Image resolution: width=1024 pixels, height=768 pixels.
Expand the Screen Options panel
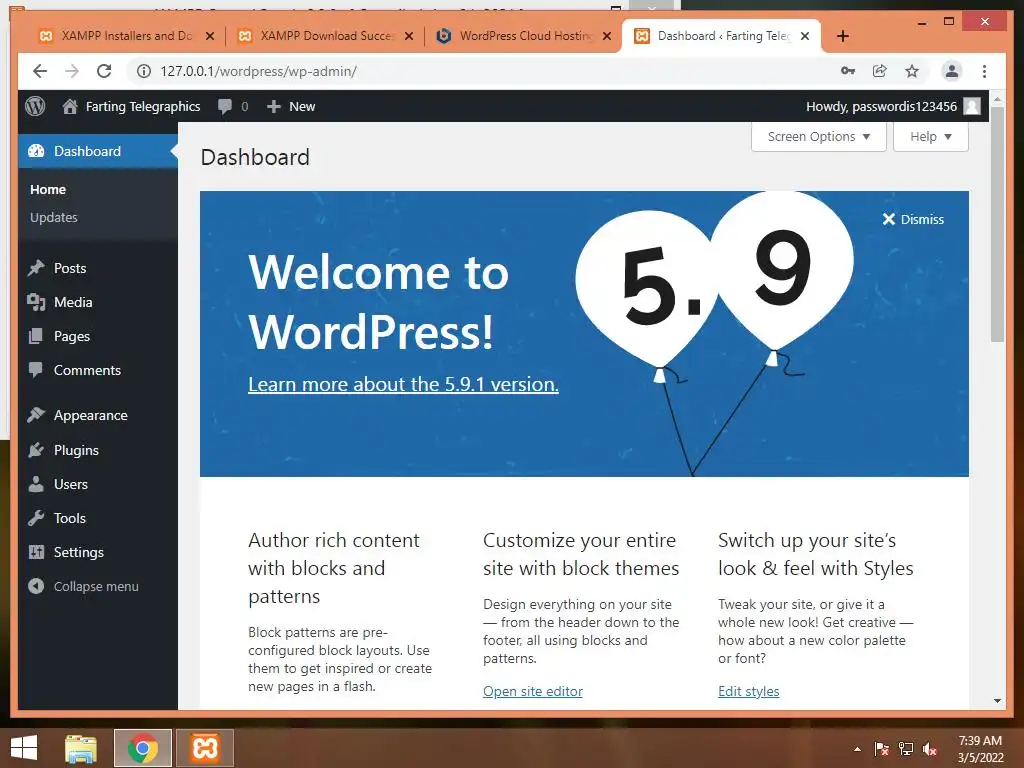[x=818, y=136]
